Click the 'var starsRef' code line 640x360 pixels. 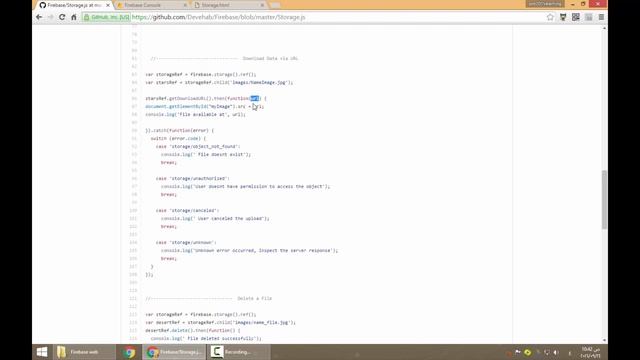[x=219, y=82]
